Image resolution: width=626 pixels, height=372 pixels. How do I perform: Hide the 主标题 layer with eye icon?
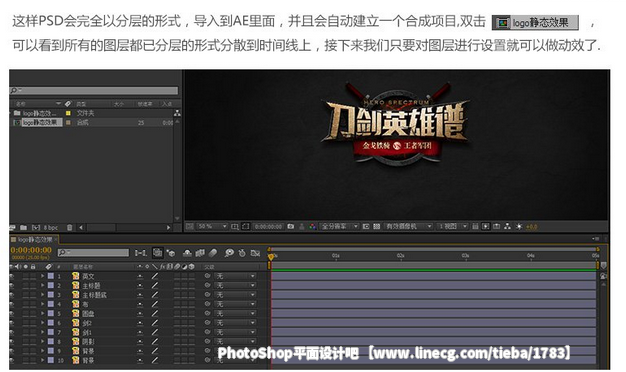pyautogui.click(x=11, y=285)
